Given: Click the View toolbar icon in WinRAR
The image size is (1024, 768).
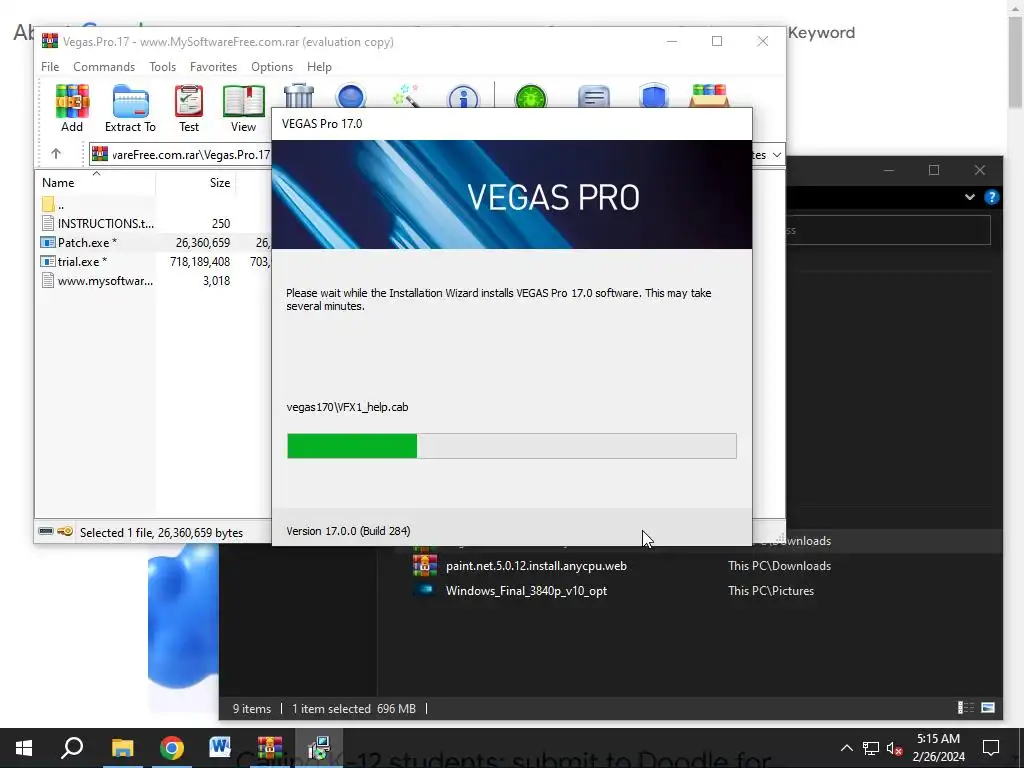Looking at the screenshot, I should pyautogui.click(x=244, y=109).
